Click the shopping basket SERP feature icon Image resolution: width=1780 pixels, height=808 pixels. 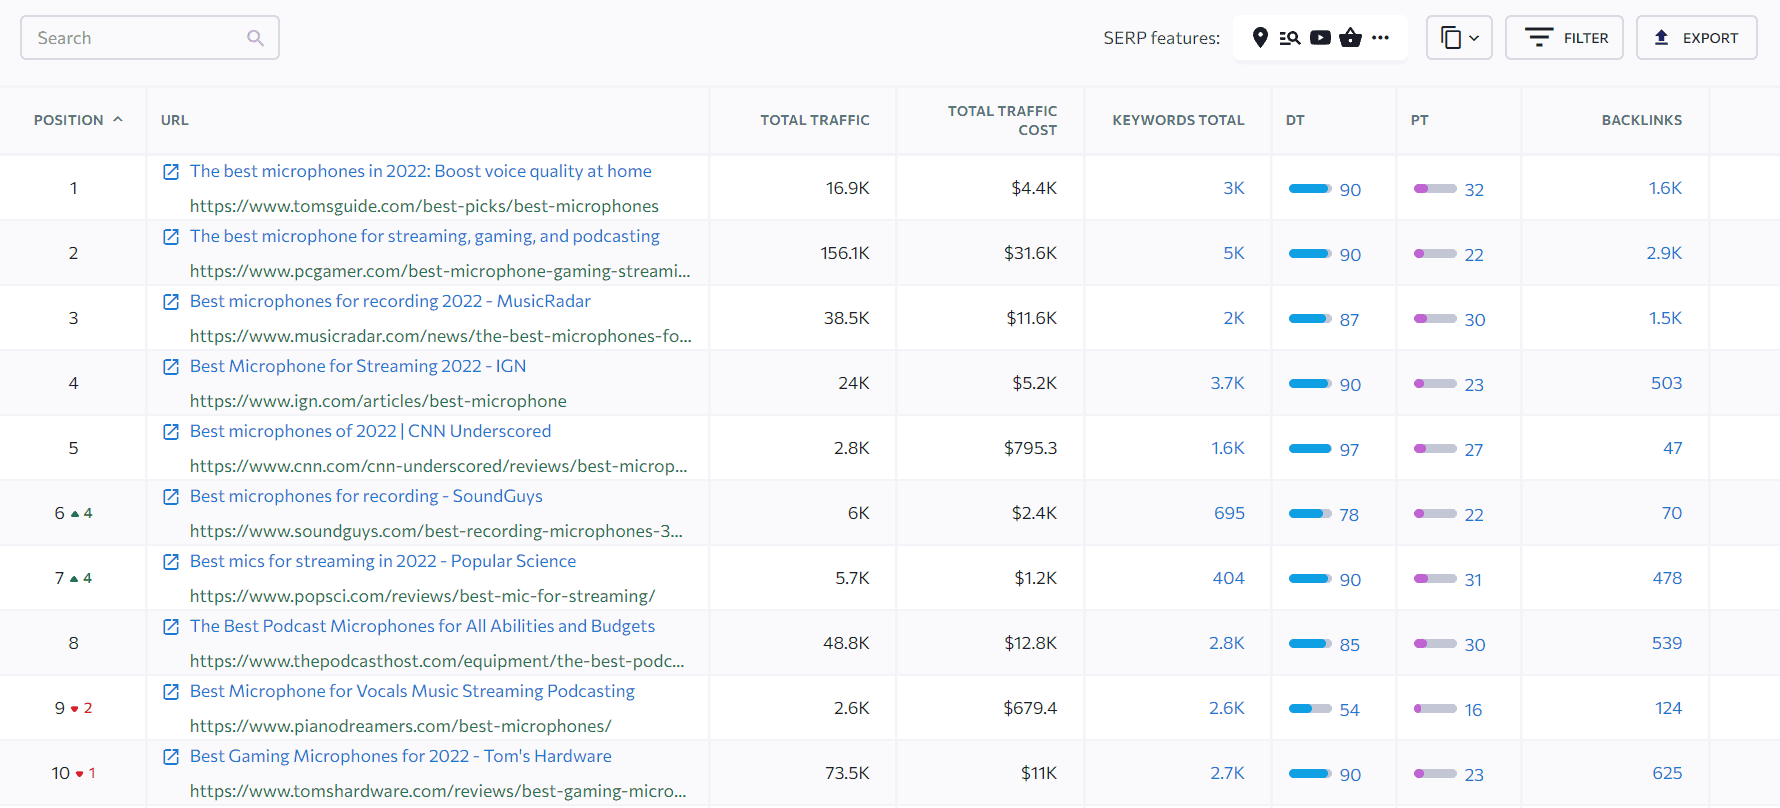tap(1350, 38)
